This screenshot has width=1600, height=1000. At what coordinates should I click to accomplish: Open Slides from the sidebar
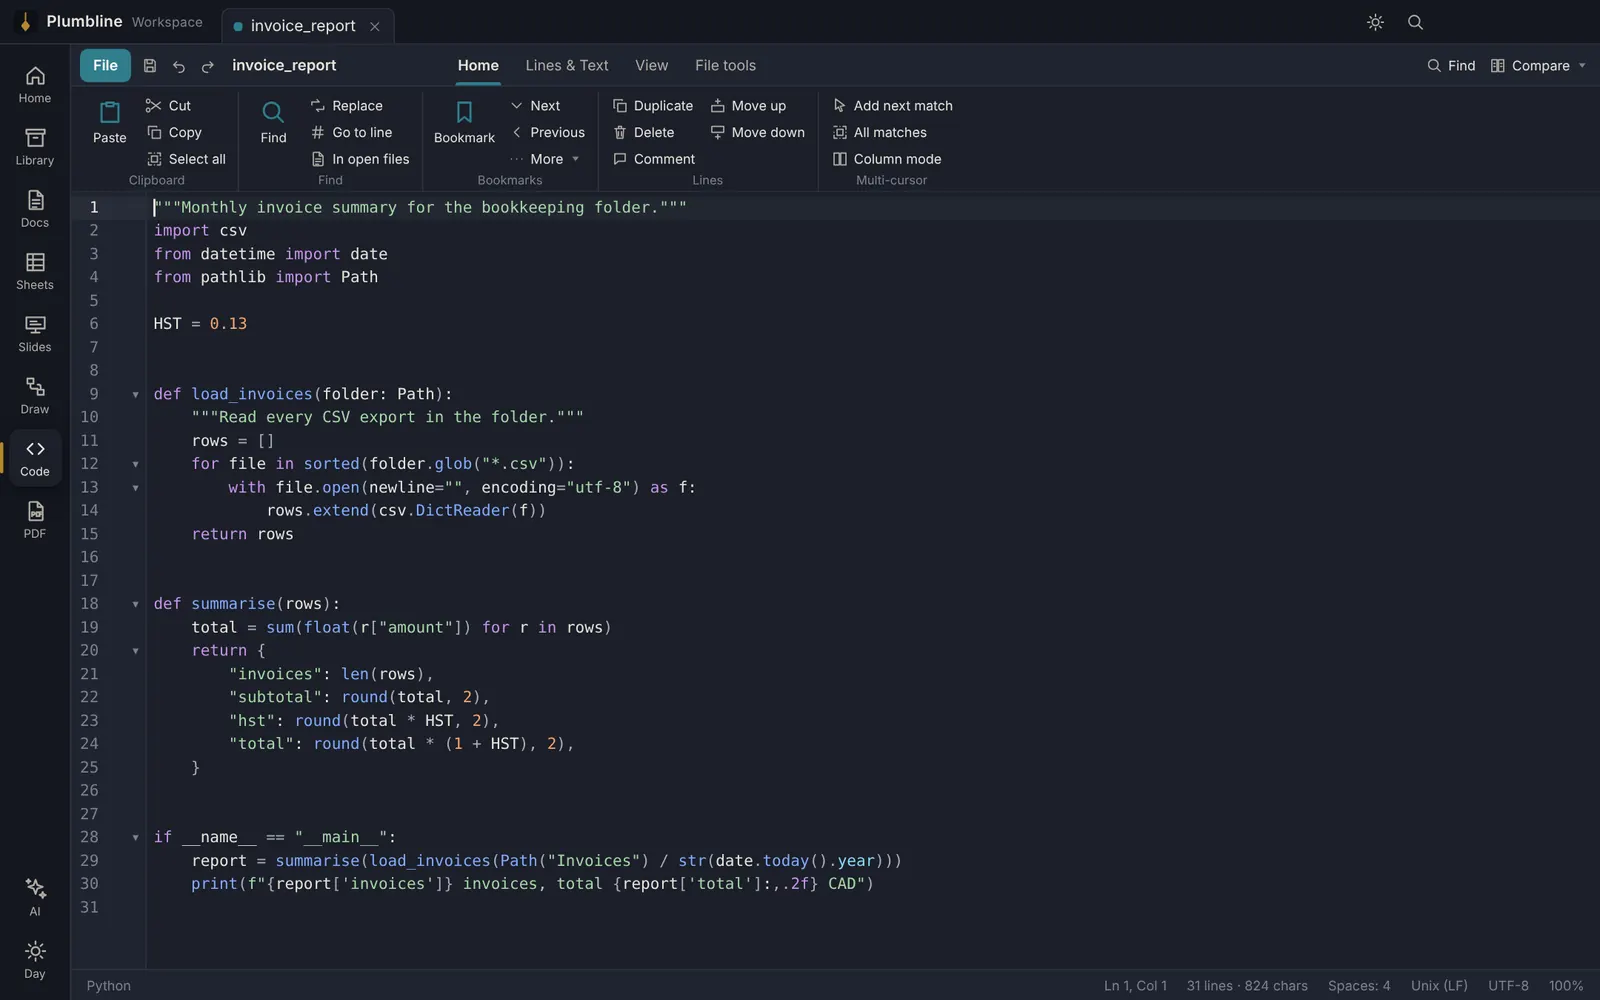point(35,333)
